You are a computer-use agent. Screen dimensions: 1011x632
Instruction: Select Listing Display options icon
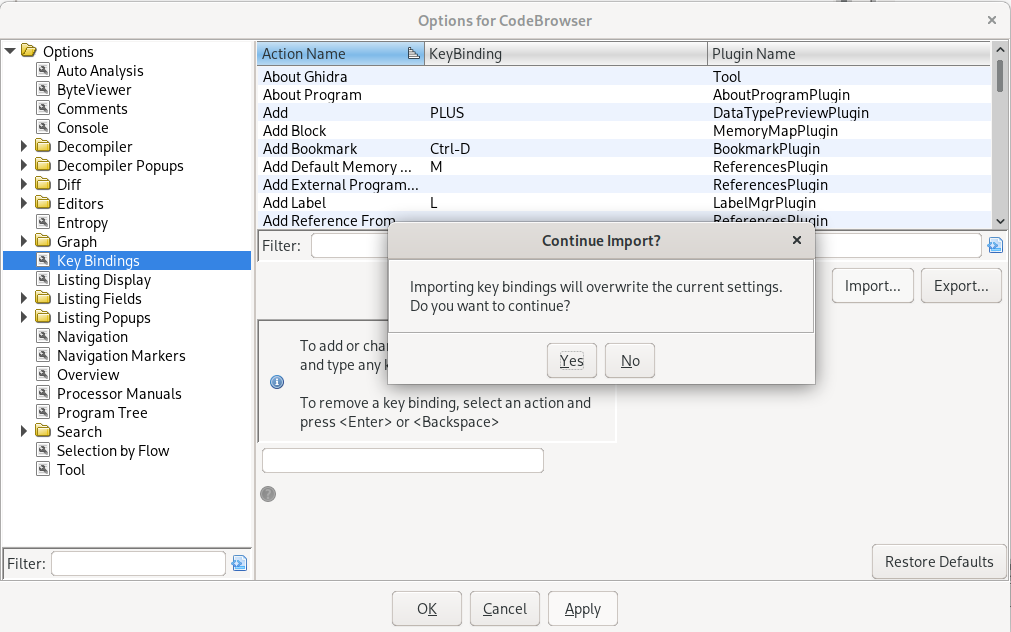coord(43,279)
